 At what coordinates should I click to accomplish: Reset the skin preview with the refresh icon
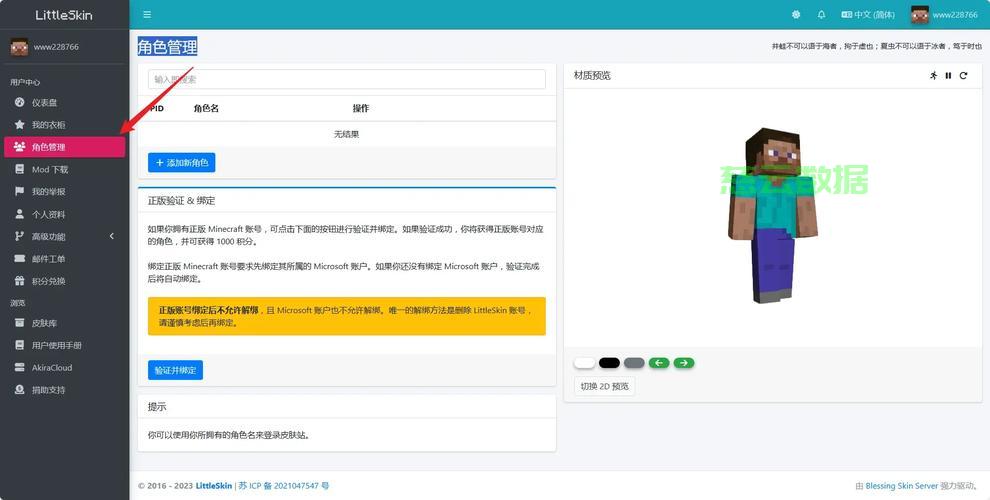pyautogui.click(x=963, y=76)
